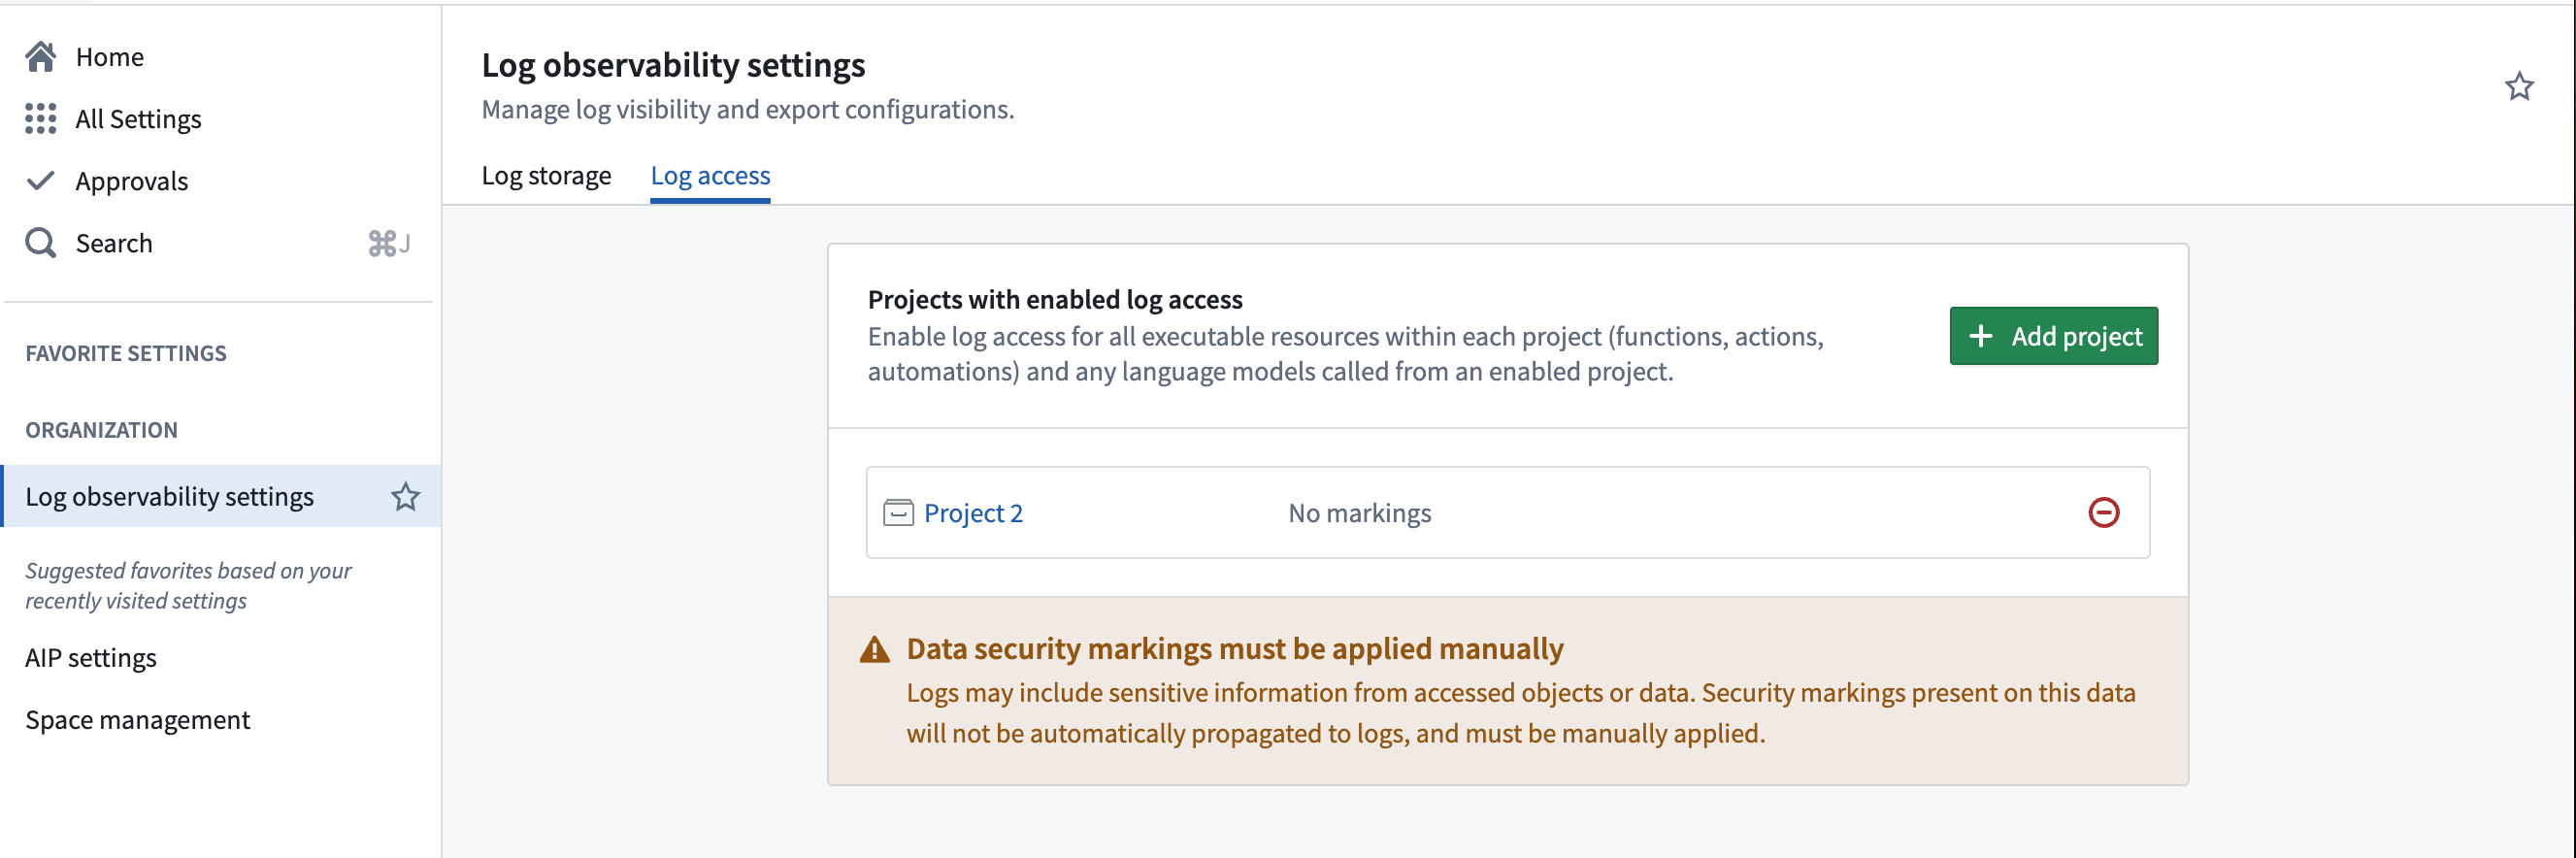Open AIP settings from suggested favorites
Viewport: 2576px width, 858px height.
[91, 658]
